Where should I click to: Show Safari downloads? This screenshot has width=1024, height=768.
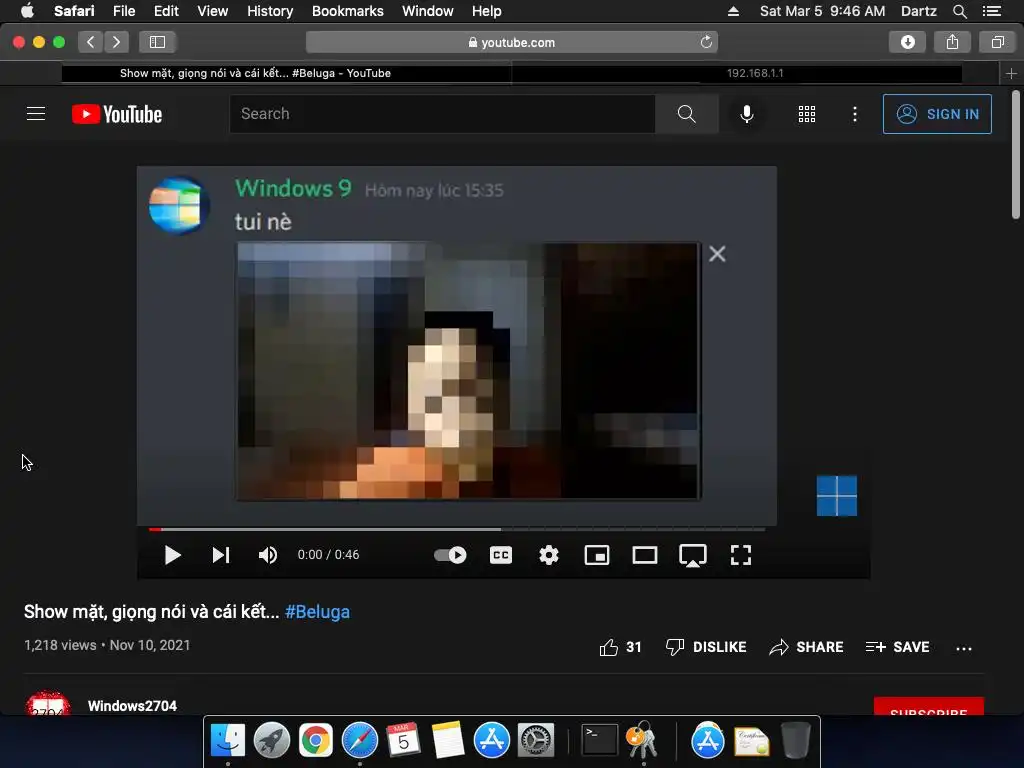[907, 42]
